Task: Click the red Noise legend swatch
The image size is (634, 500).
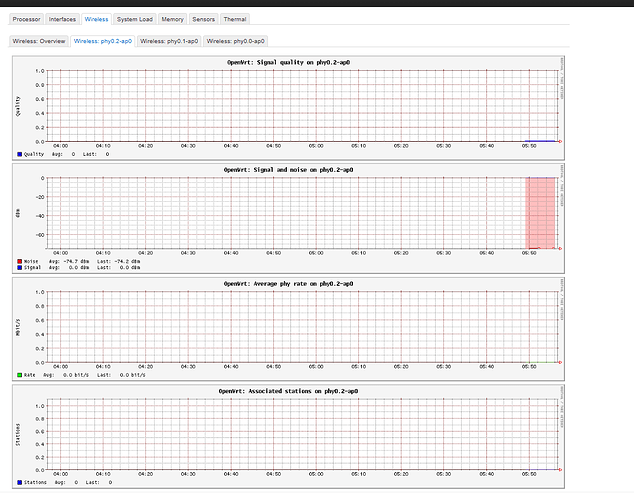Action: pos(18,261)
